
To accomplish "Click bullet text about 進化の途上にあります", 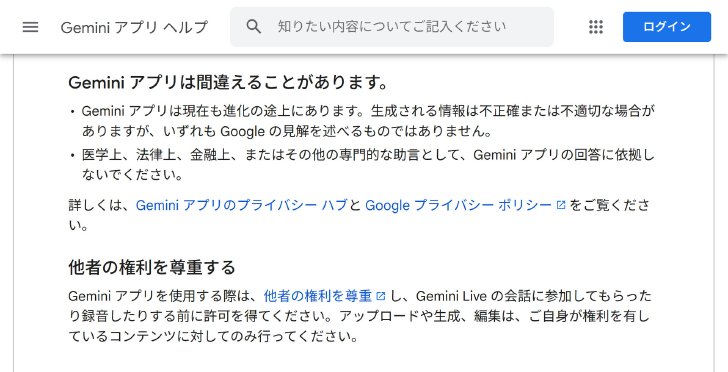I will 368,121.
